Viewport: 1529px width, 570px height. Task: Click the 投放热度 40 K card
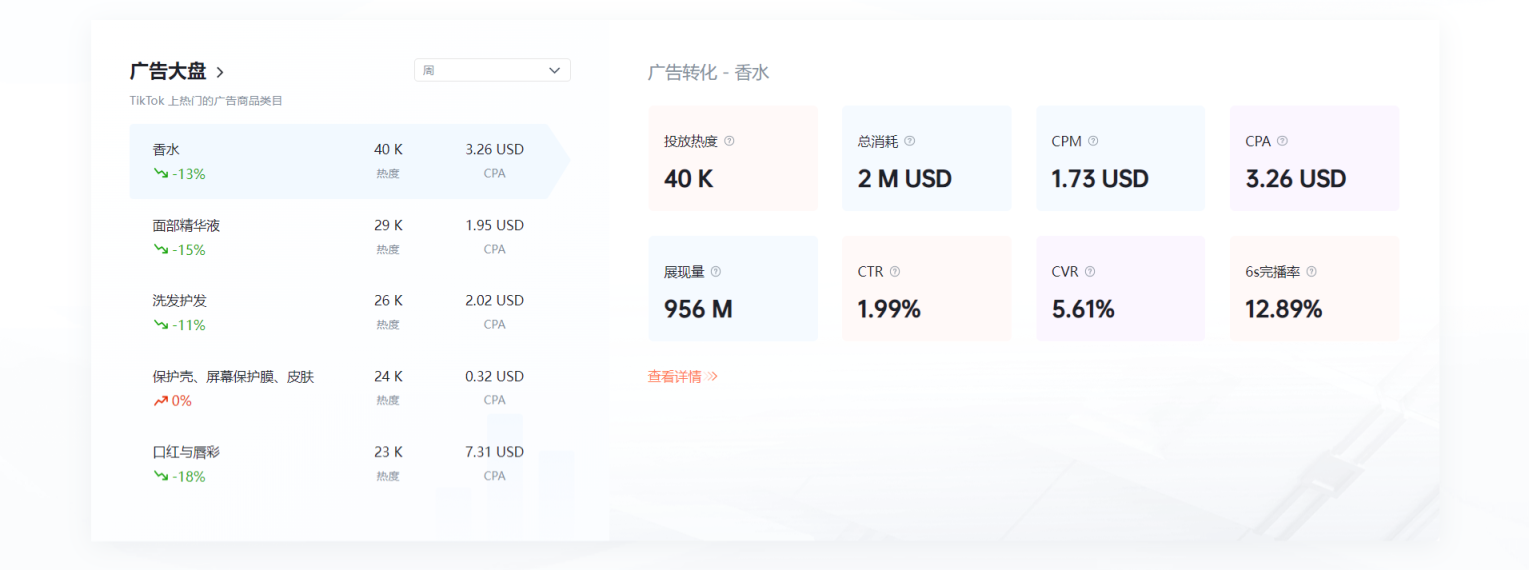pos(733,159)
